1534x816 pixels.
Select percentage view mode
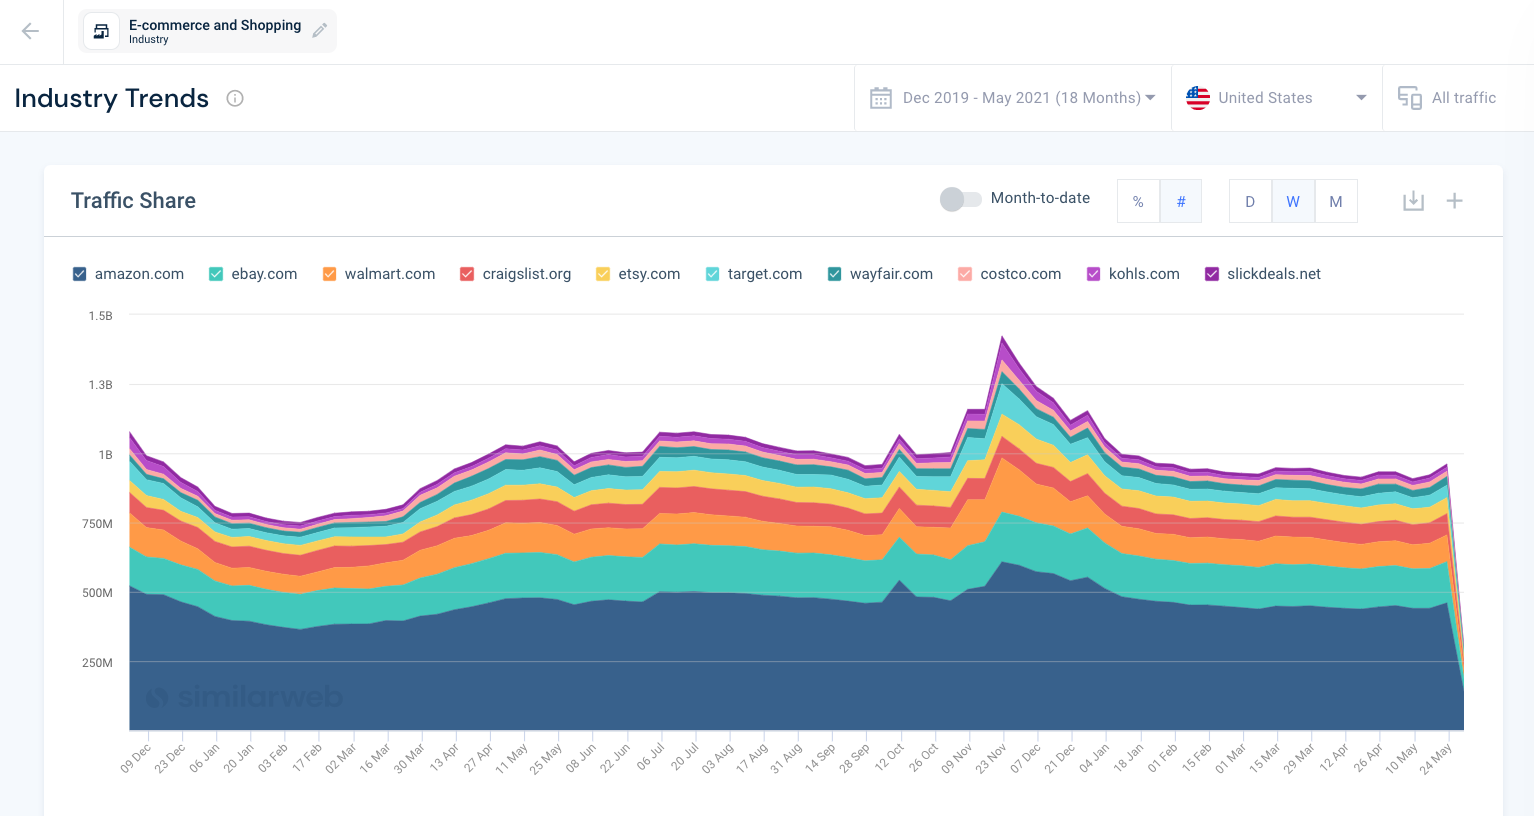point(1138,201)
